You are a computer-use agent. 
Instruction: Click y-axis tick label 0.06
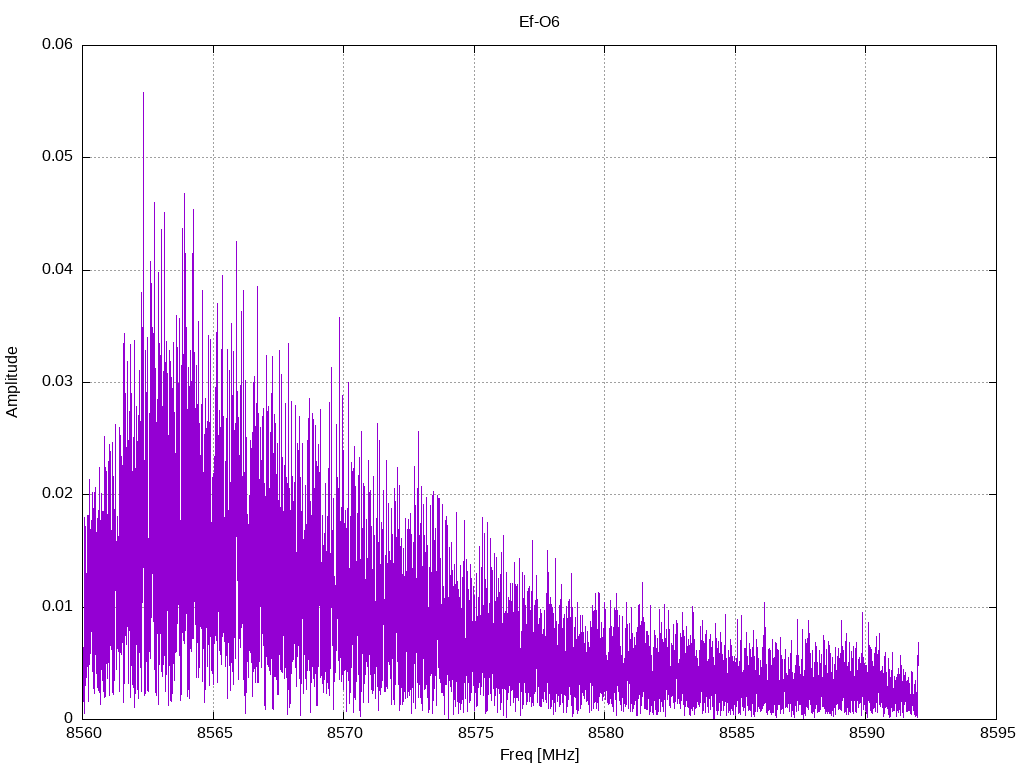point(57,44)
